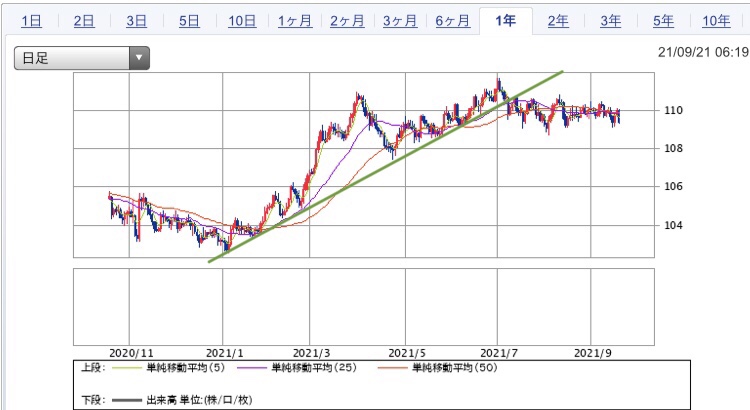Show the 6ヶ月 chart range

(x=452, y=21)
